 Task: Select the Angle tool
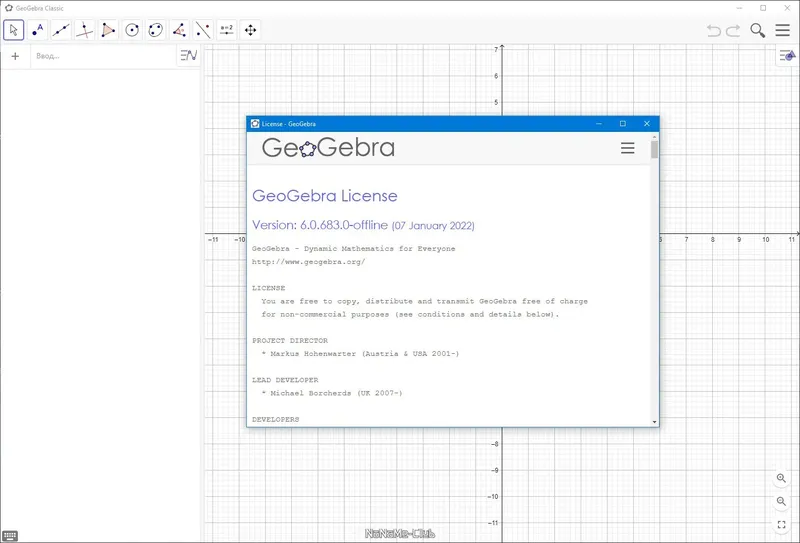(179, 30)
